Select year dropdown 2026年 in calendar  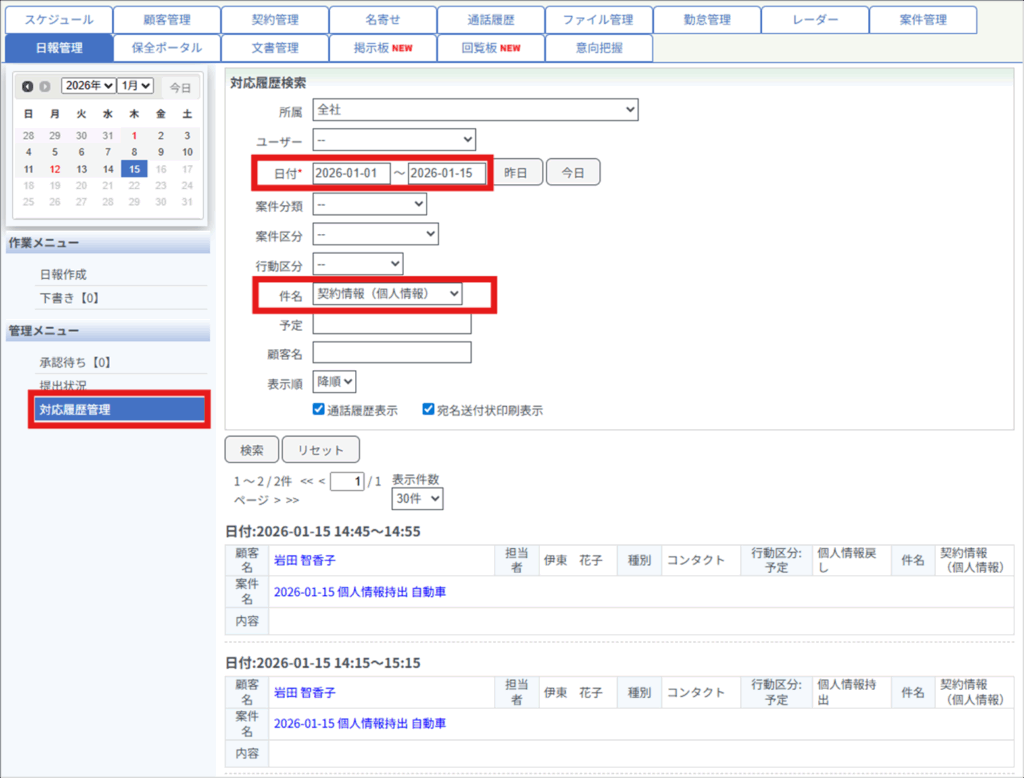click(x=88, y=87)
